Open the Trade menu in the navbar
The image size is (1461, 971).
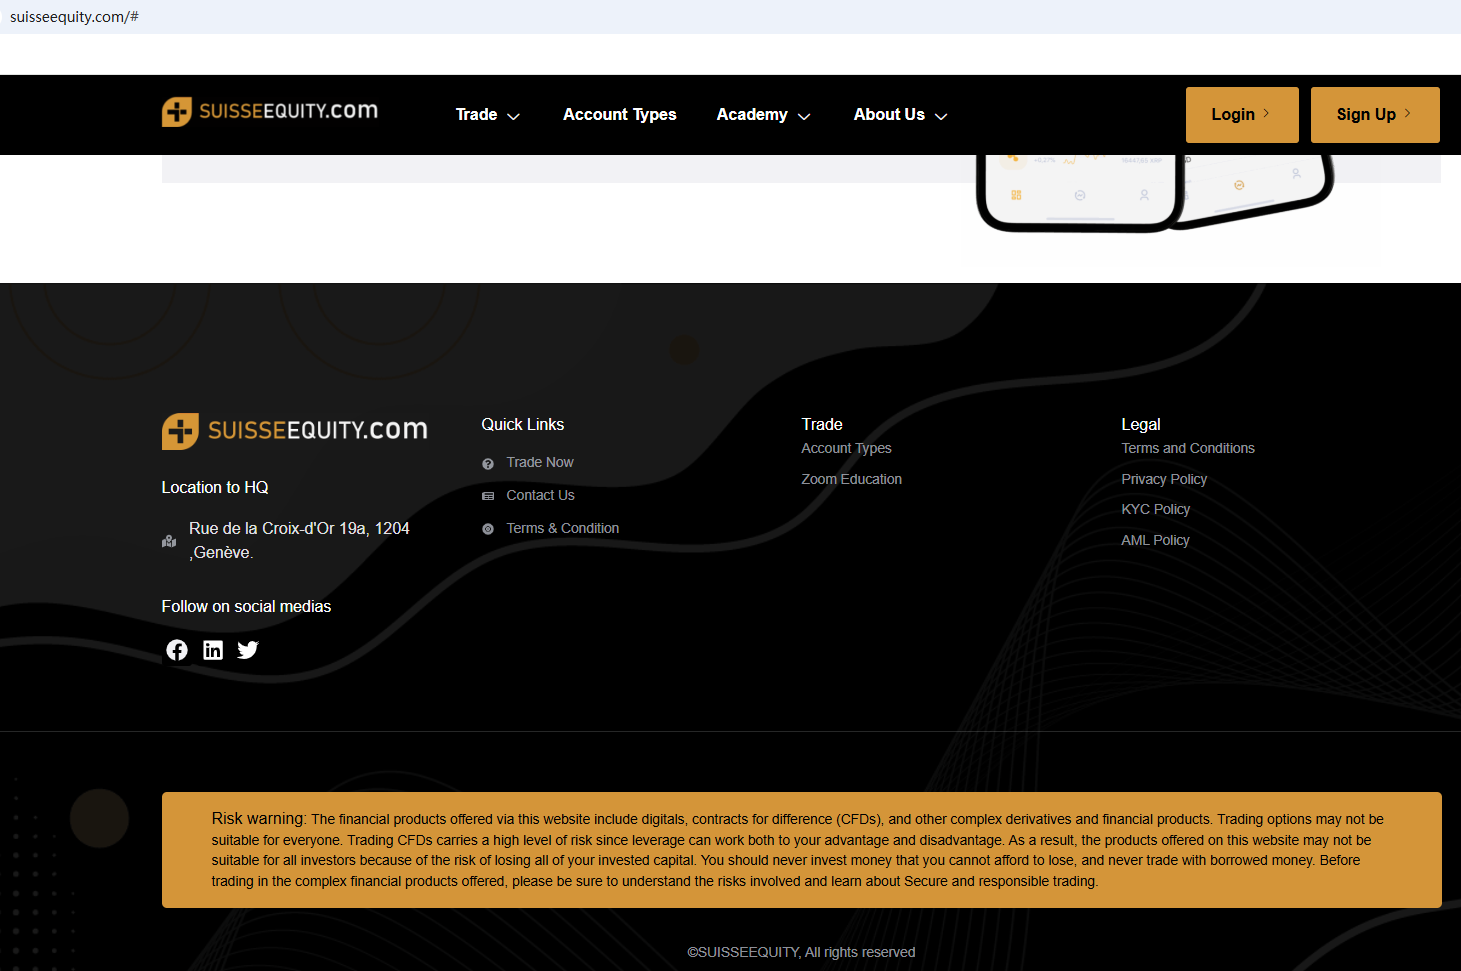pyautogui.click(x=477, y=115)
